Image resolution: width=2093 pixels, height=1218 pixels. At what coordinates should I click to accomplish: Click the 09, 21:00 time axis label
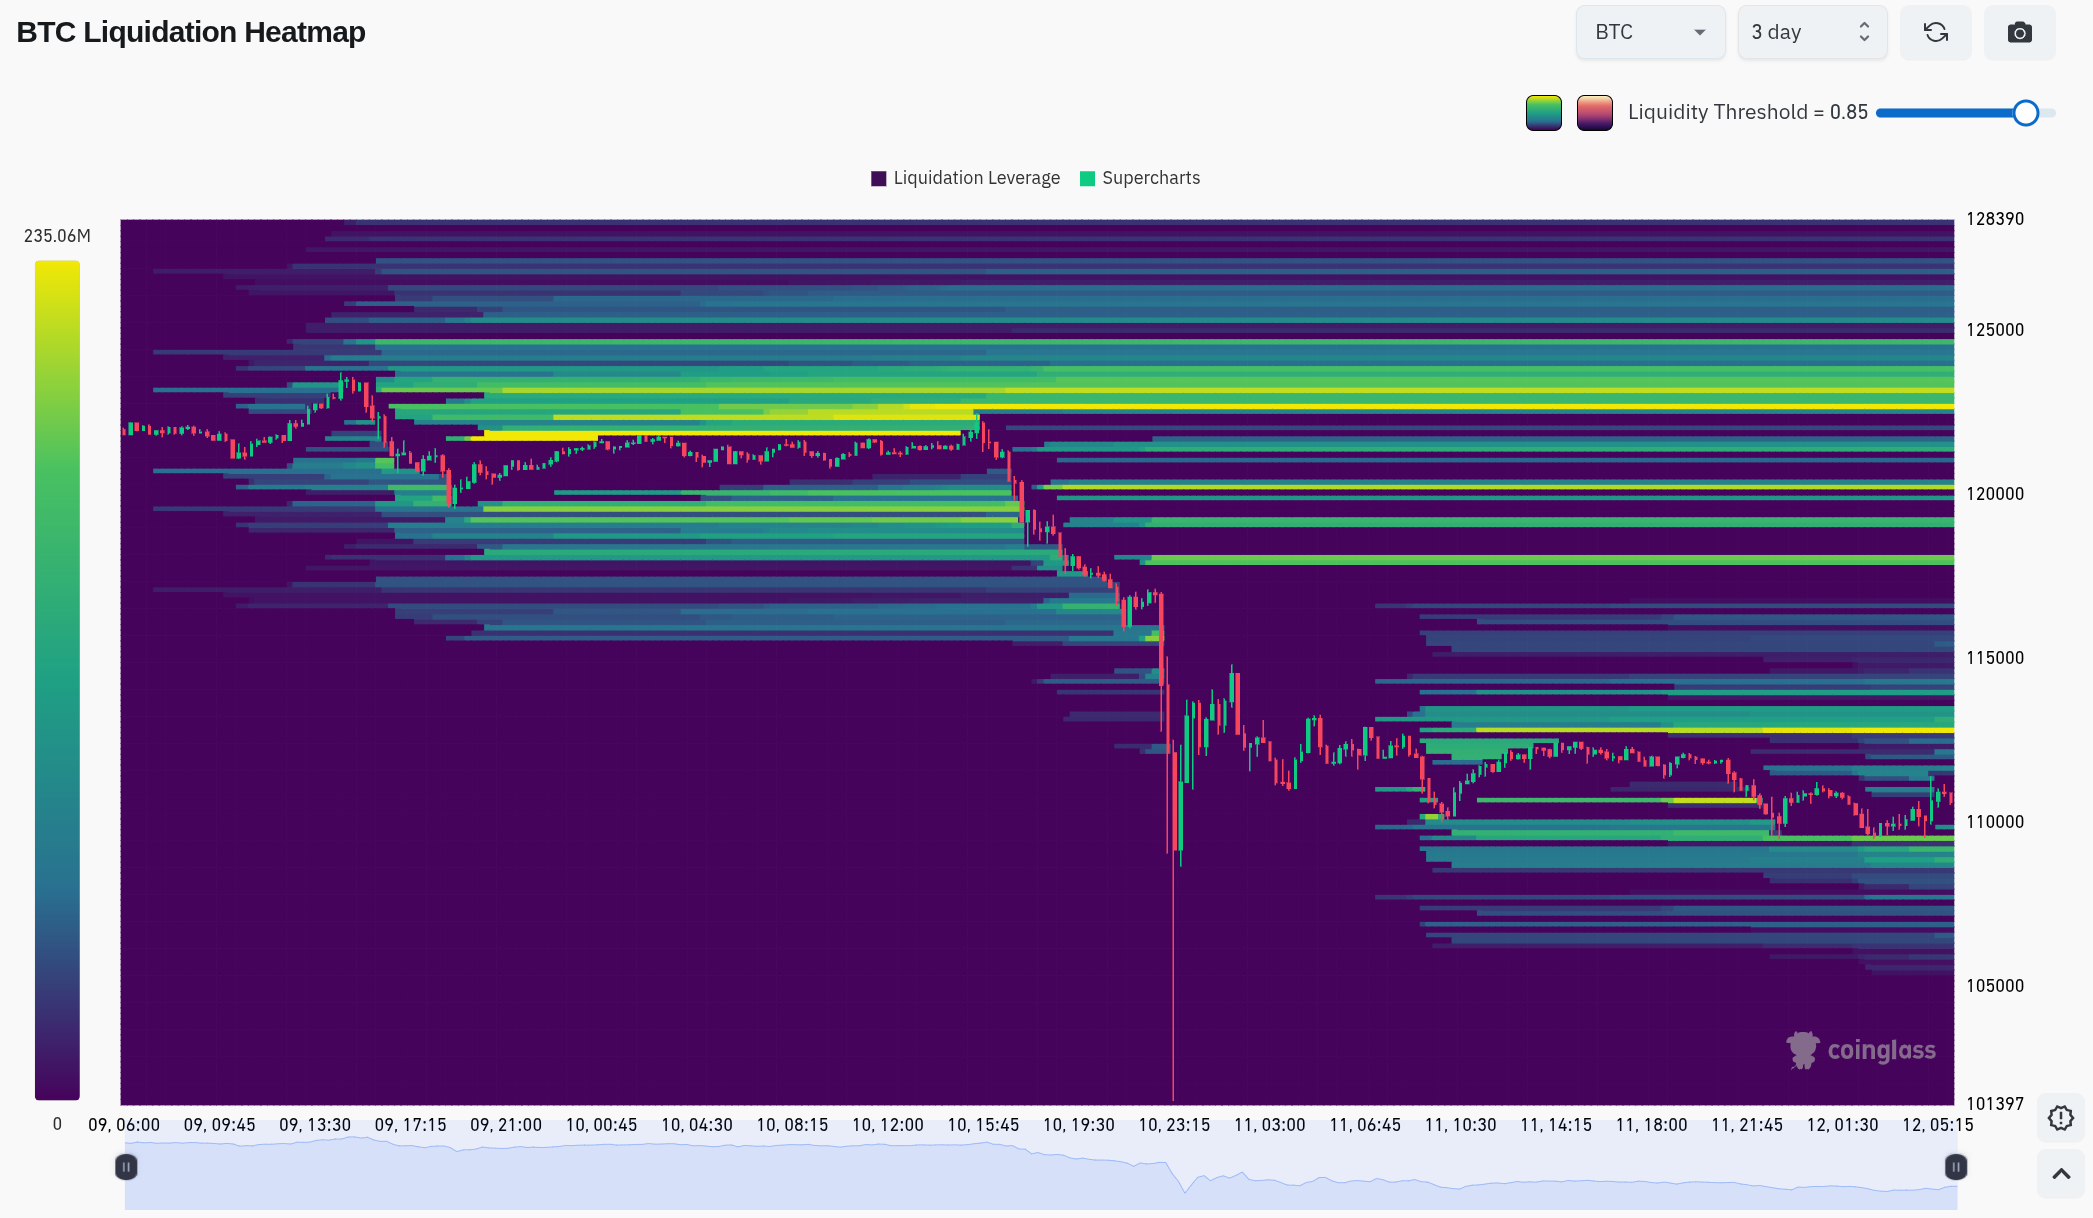pyautogui.click(x=506, y=1125)
